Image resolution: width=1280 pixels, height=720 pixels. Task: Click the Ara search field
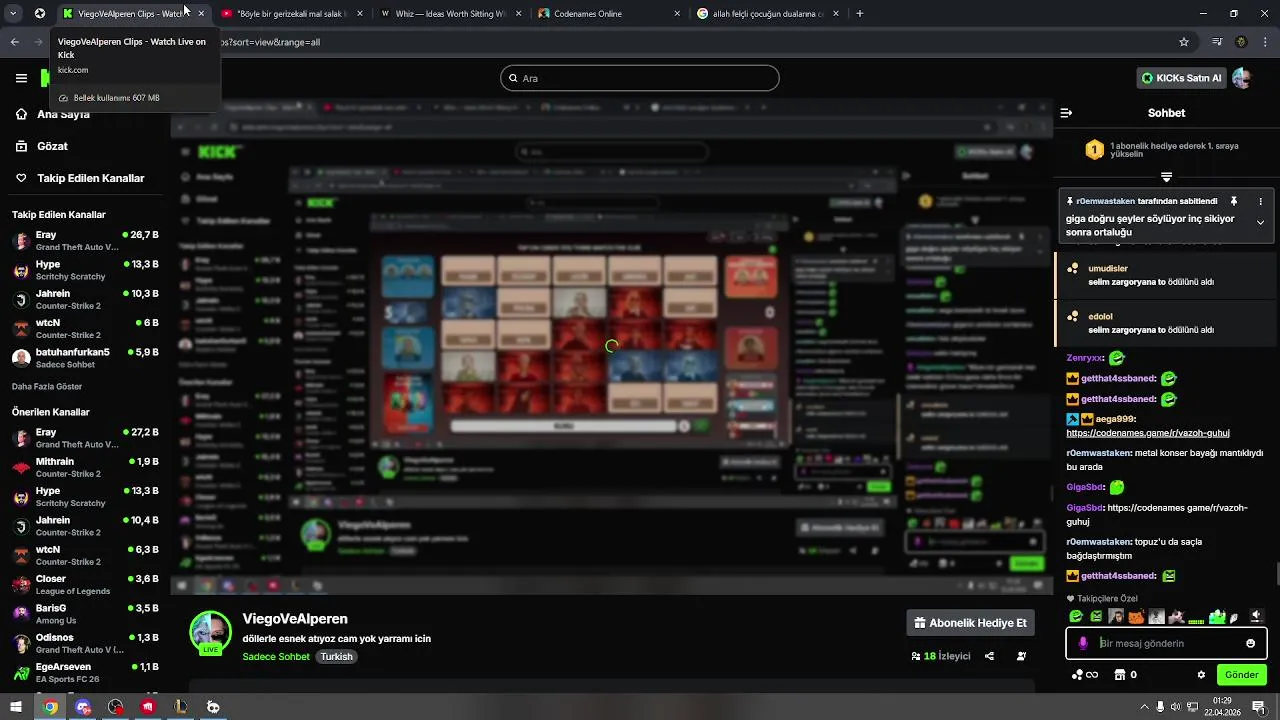pyautogui.click(x=640, y=78)
